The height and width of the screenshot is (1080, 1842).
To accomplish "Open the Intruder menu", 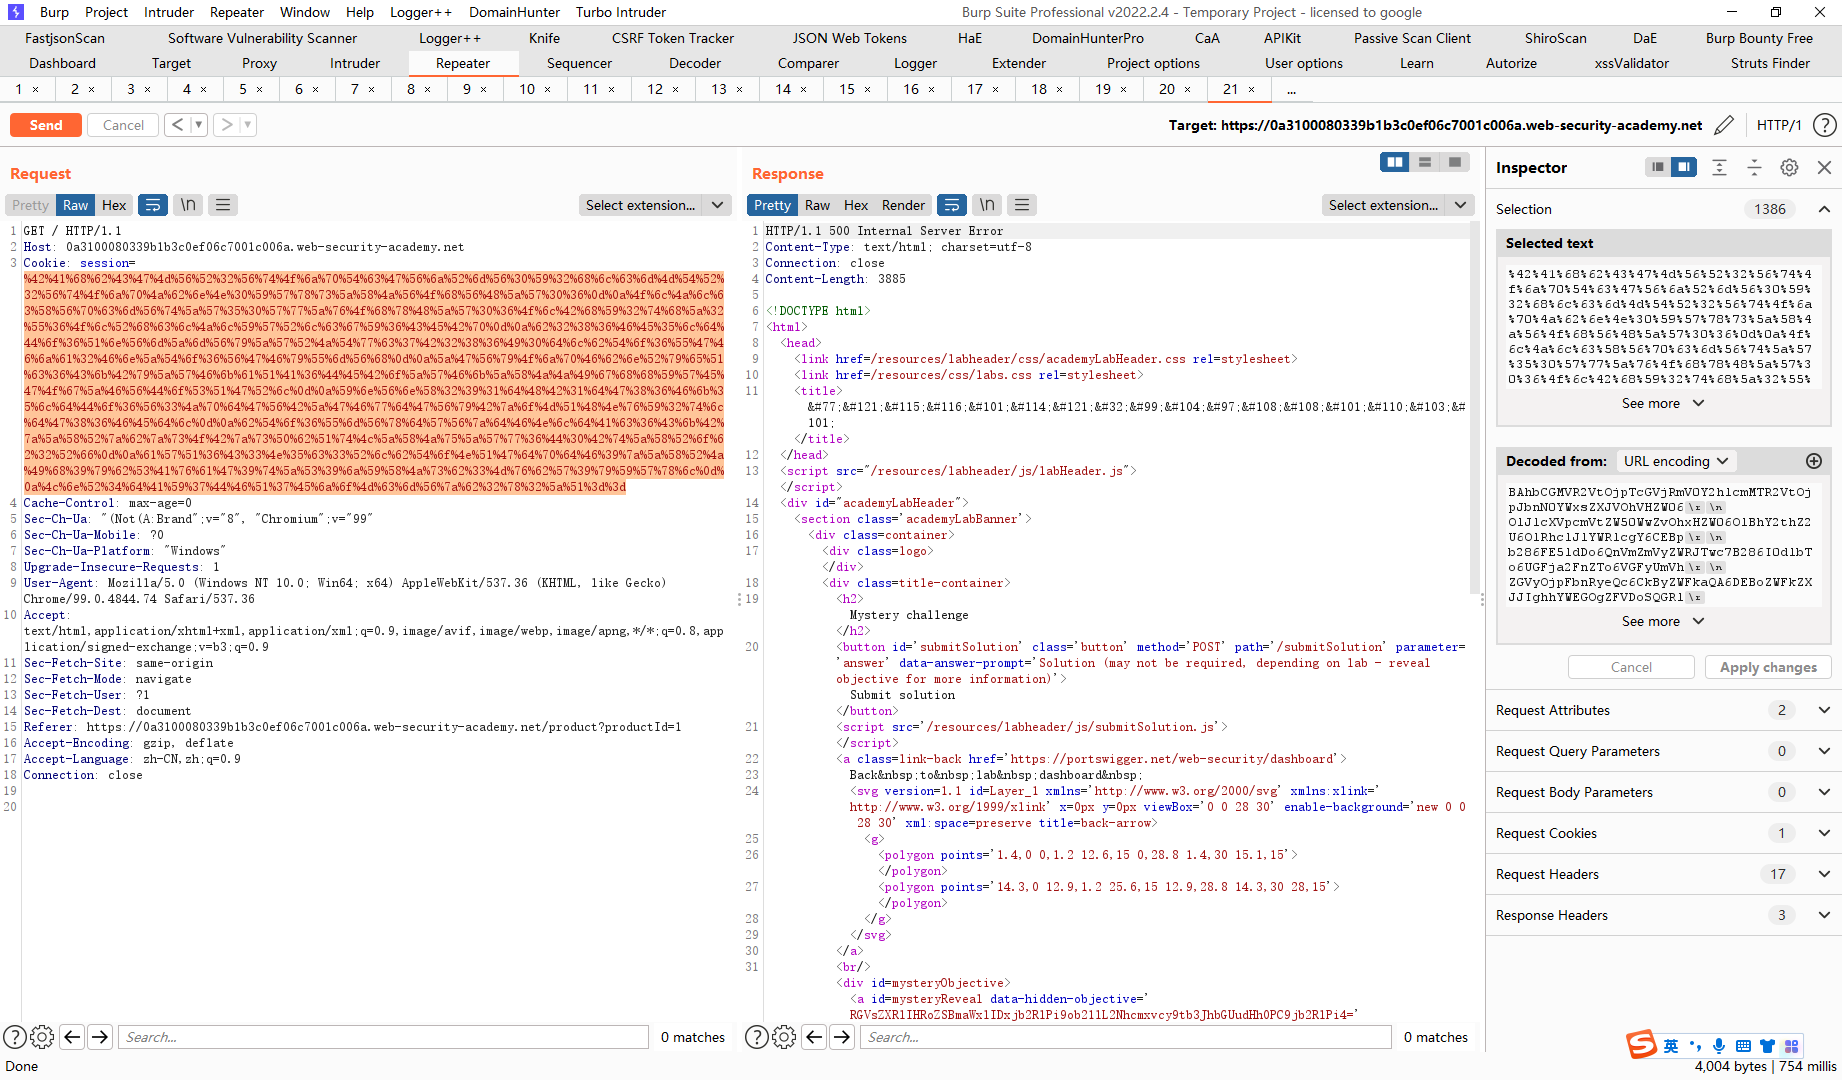I will pyautogui.click(x=169, y=12).
